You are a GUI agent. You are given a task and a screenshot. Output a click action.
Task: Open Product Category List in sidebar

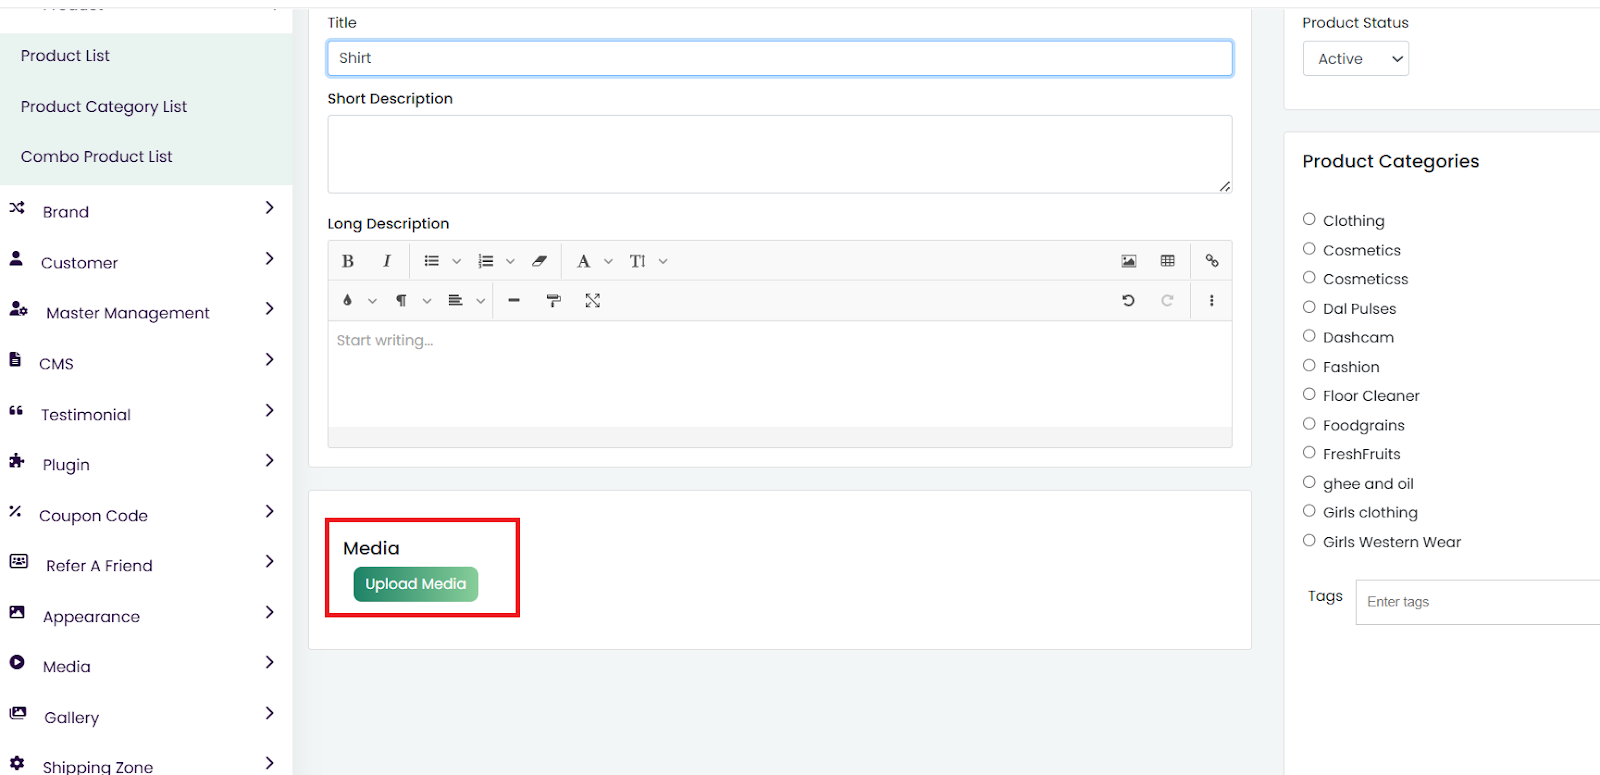[104, 106]
